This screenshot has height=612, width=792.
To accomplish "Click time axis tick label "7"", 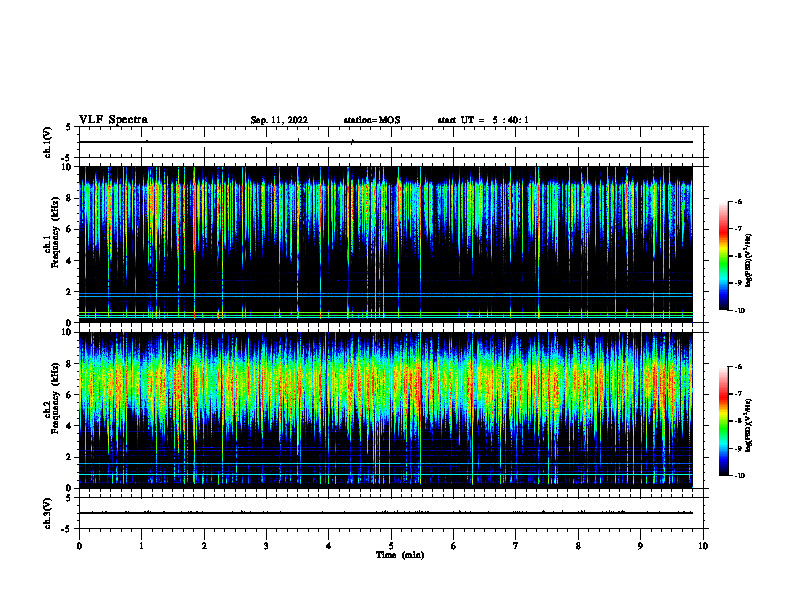I will [516, 546].
